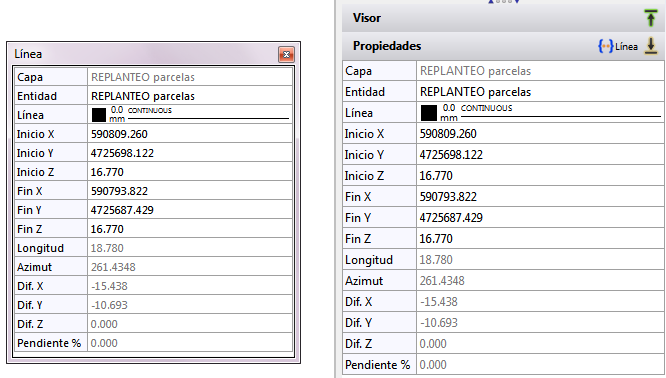This screenshot has height=378, width=666.
Task: Close the Línea dialog window
Action: coord(286,54)
